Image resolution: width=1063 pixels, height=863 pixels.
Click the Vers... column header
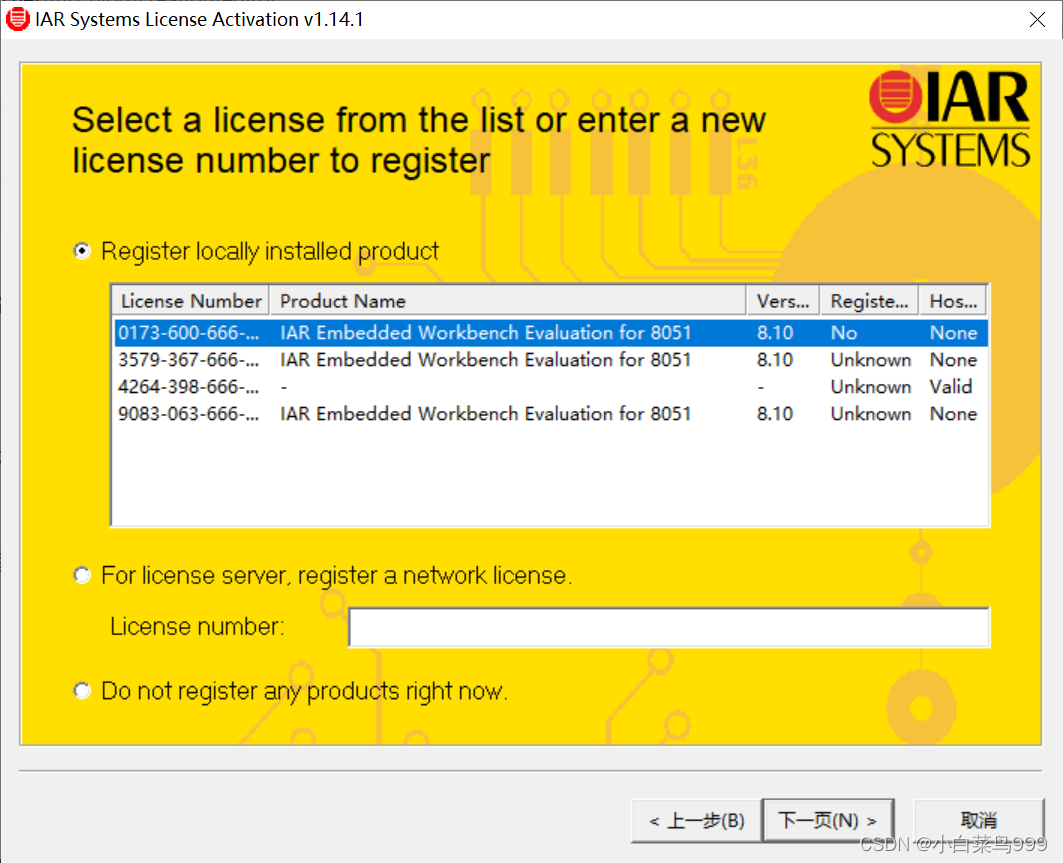tap(783, 301)
